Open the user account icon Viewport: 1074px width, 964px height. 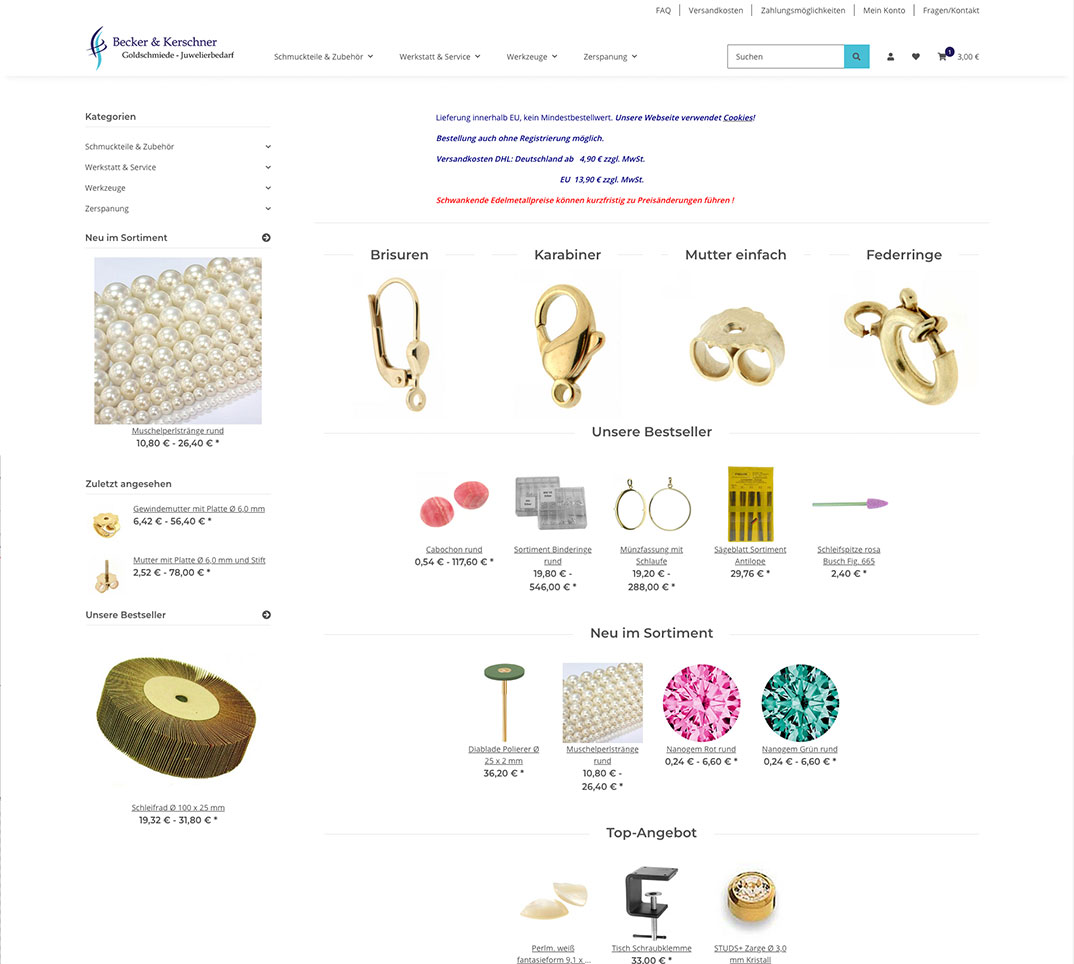pos(890,57)
